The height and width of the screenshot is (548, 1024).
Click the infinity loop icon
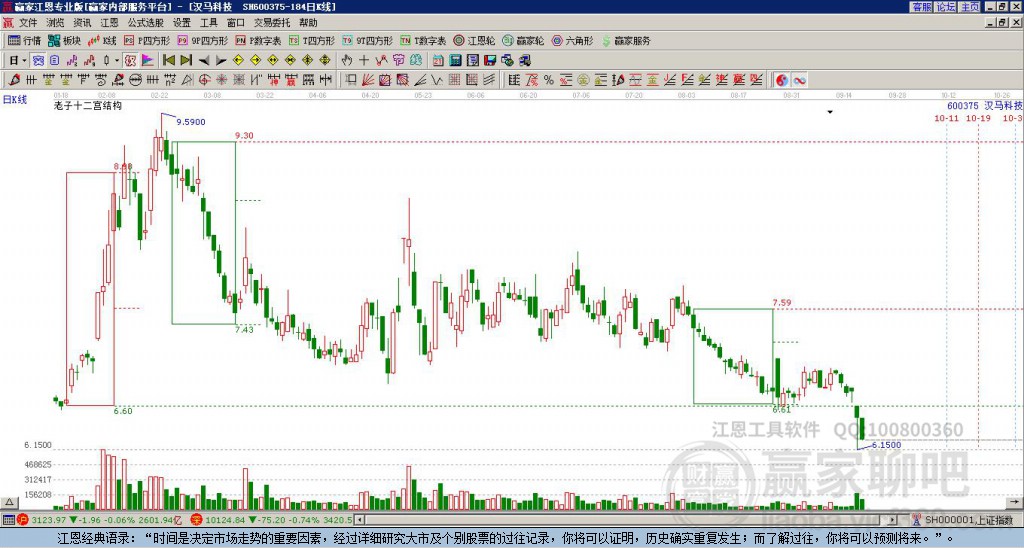tap(799, 80)
